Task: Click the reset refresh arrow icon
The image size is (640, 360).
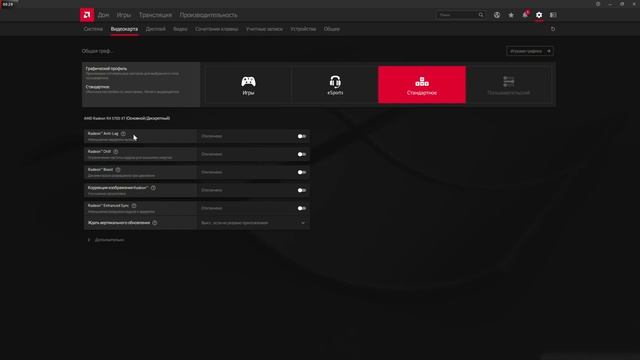Action: pyautogui.click(x=553, y=29)
